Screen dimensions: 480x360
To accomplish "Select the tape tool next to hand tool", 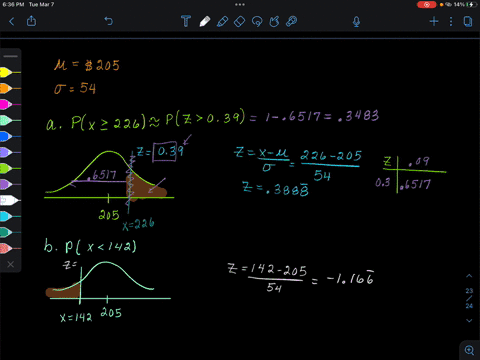I will (292, 21).
